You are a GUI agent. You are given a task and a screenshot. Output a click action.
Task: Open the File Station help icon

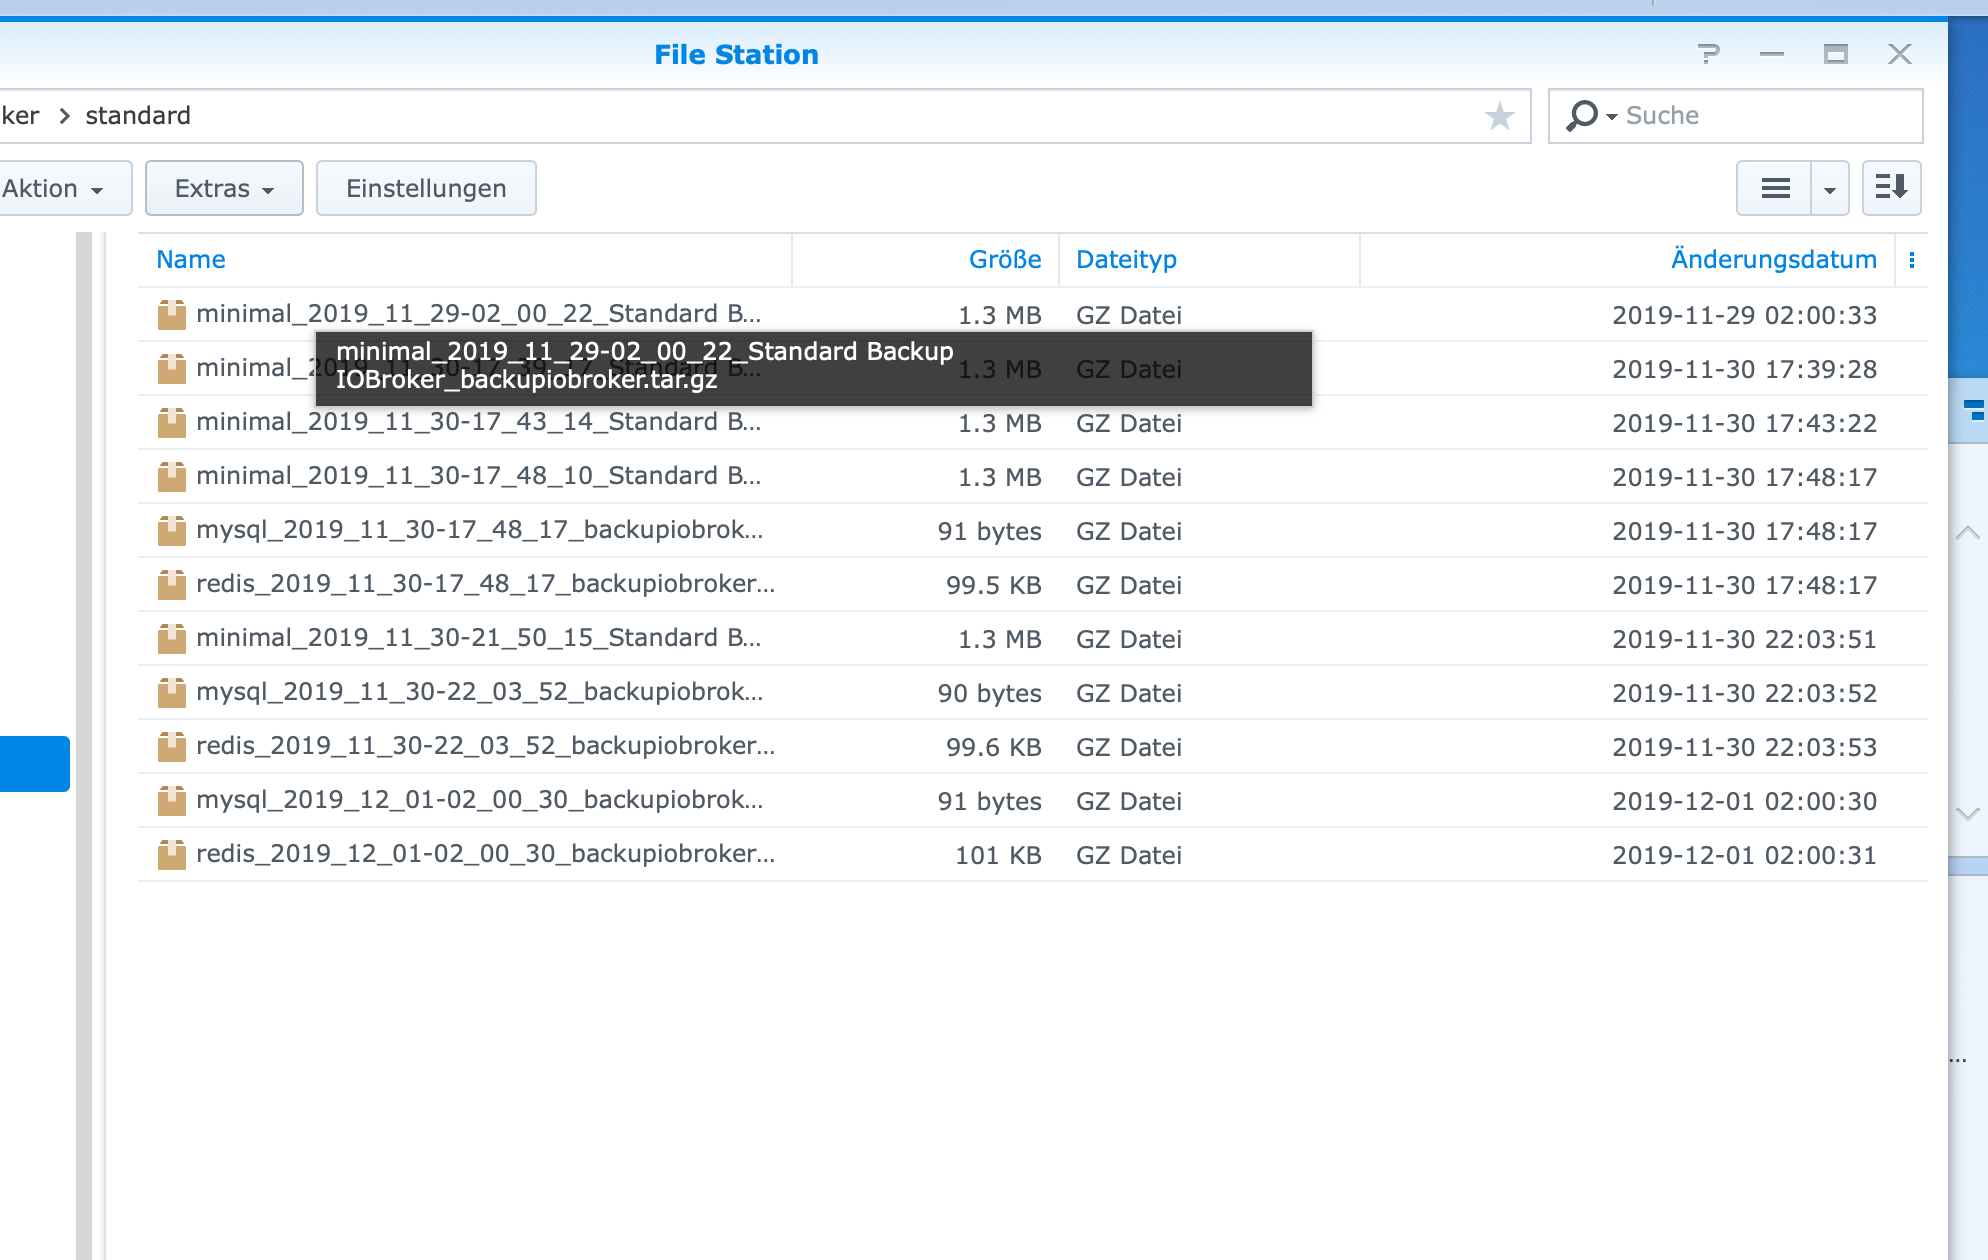point(1709,54)
